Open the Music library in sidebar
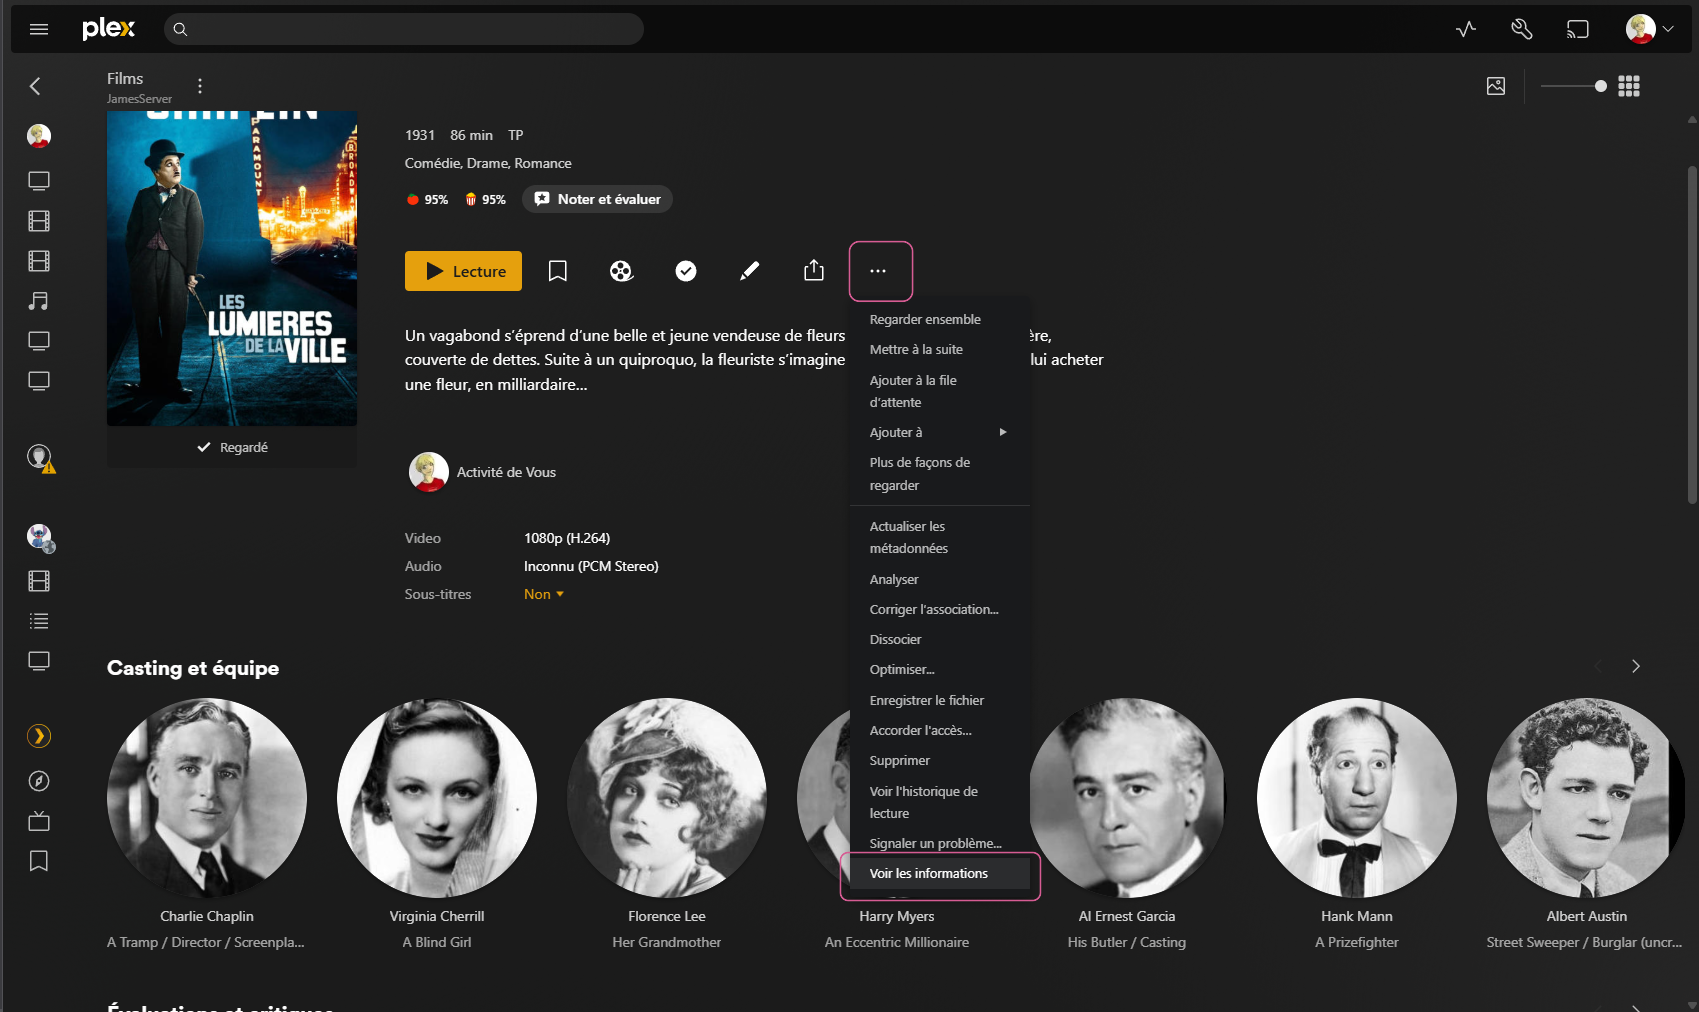Image resolution: width=1699 pixels, height=1012 pixels. tap(39, 301)
